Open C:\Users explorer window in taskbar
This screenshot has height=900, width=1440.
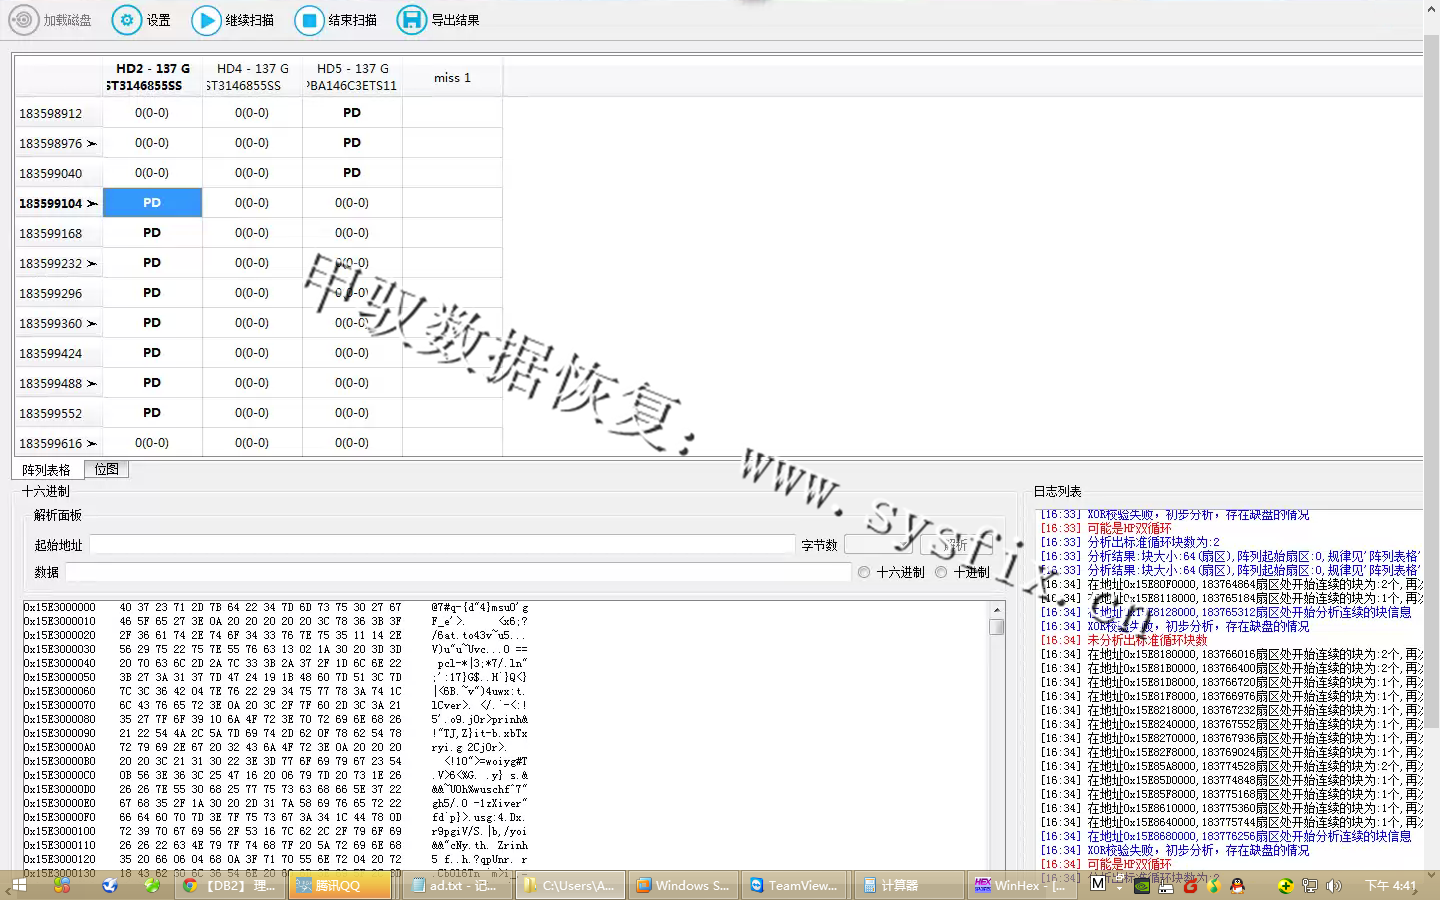click(x=571, y=885)
